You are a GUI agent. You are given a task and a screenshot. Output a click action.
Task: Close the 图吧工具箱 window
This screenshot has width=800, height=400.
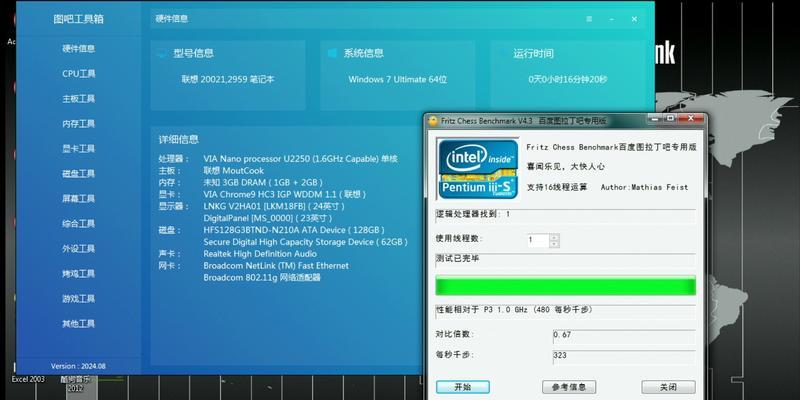point(634,19)
